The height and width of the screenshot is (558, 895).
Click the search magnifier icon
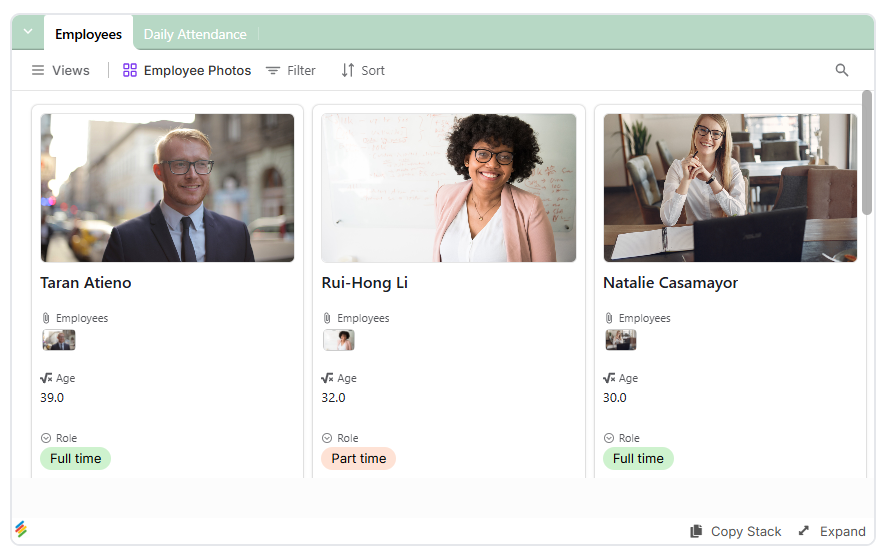coord(842,70)
